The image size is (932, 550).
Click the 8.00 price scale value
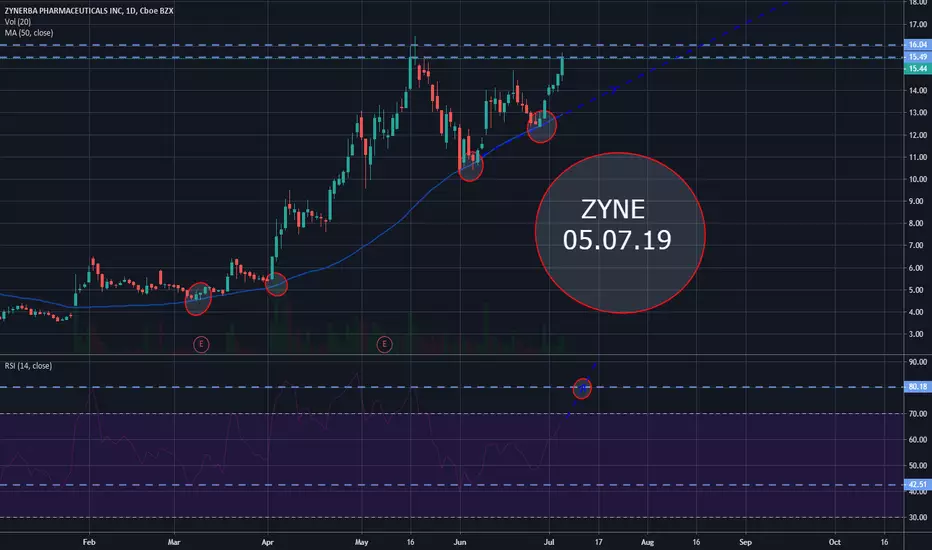pyautogui.click(x=918, y=223)
